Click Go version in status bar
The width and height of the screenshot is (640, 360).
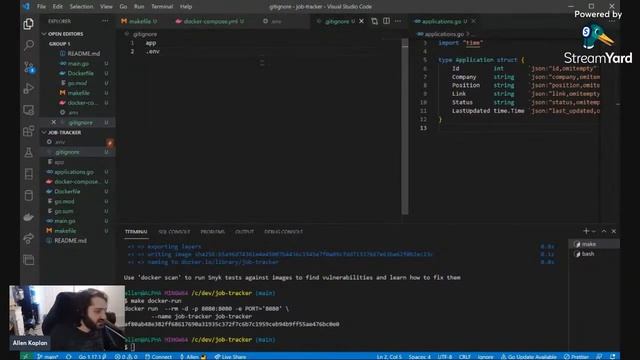click(92, 356)
